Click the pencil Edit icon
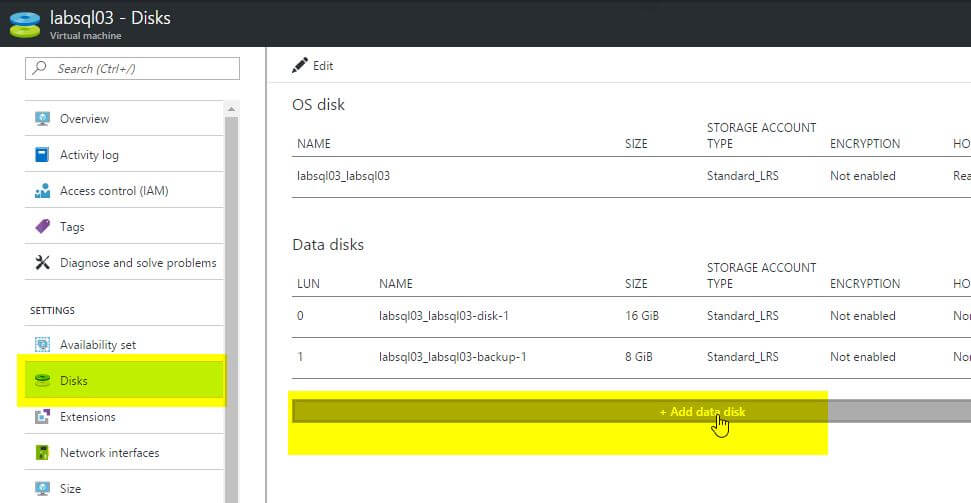 tap(300, 65)
